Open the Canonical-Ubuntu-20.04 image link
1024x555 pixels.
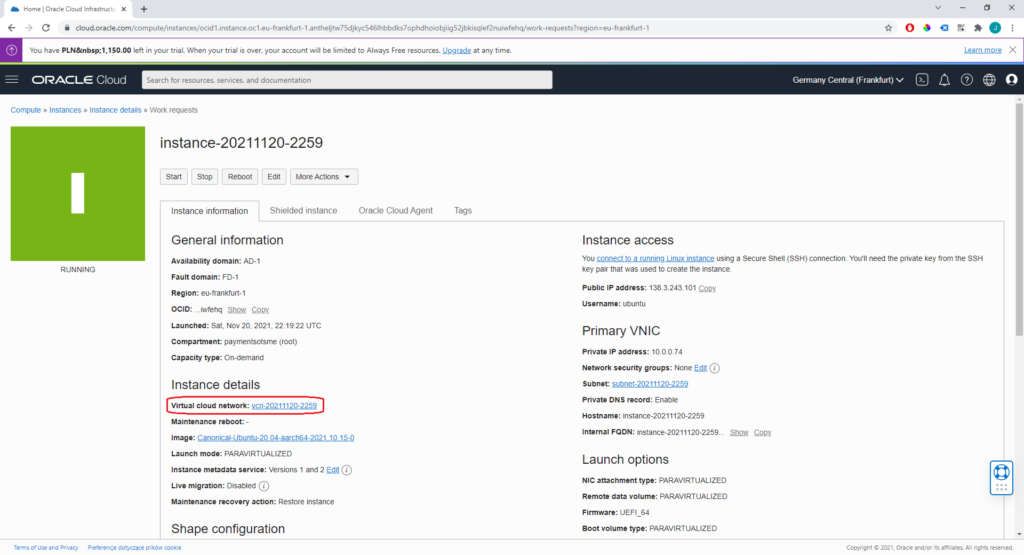coord(276,438)
